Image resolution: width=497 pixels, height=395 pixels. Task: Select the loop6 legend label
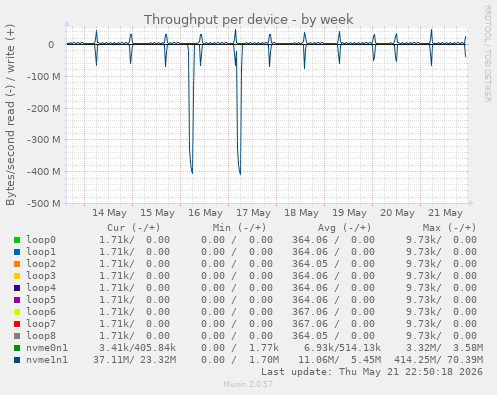pyautogui.click(x=41, y=312)
